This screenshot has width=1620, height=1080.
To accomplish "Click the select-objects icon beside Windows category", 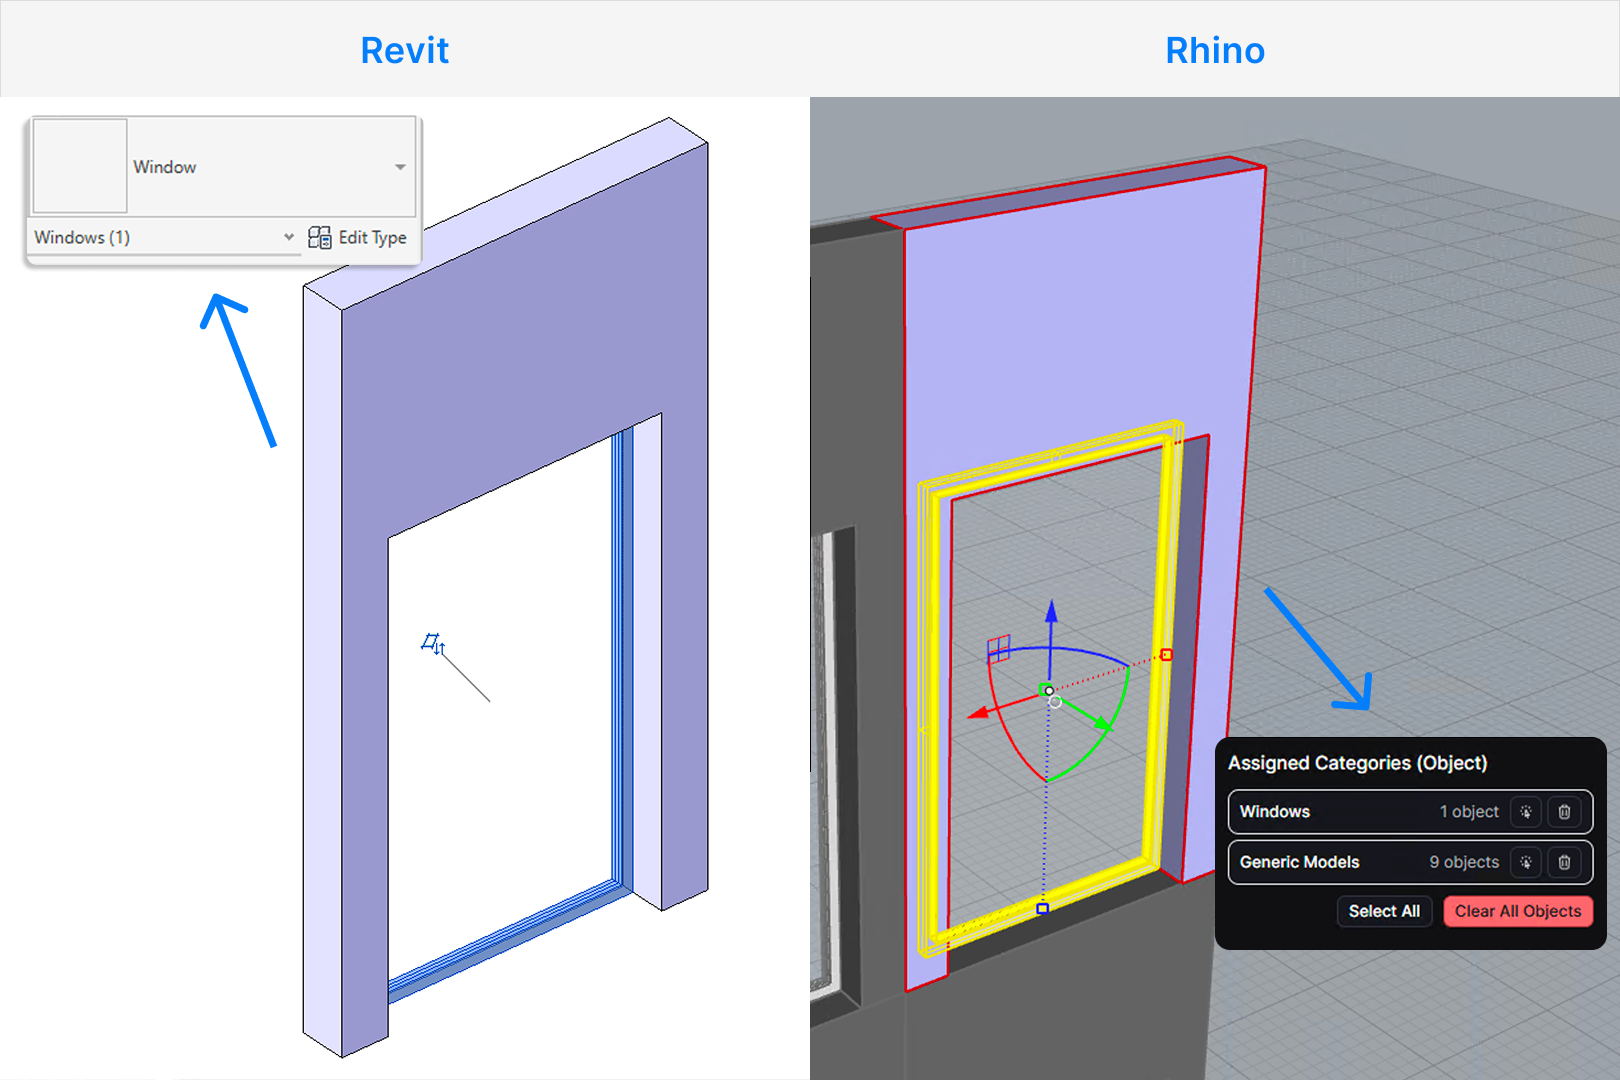I will tap(1526, 812).
